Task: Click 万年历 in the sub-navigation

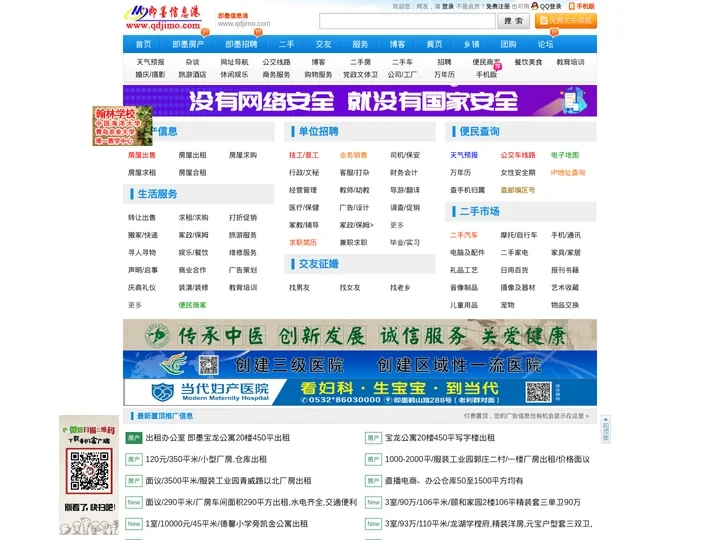Action: (x=444, y=74)
